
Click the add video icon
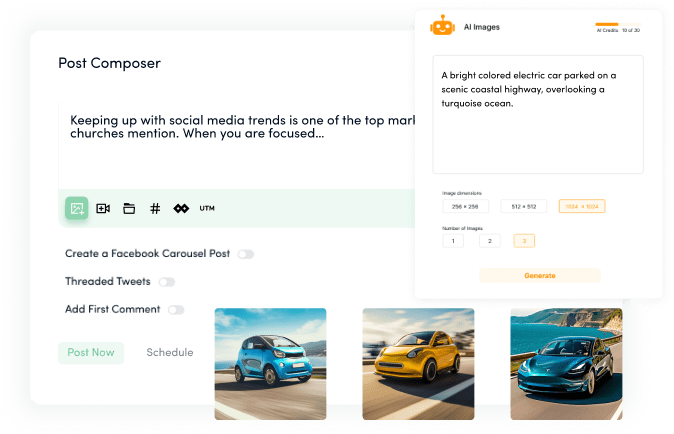[103, 208]
